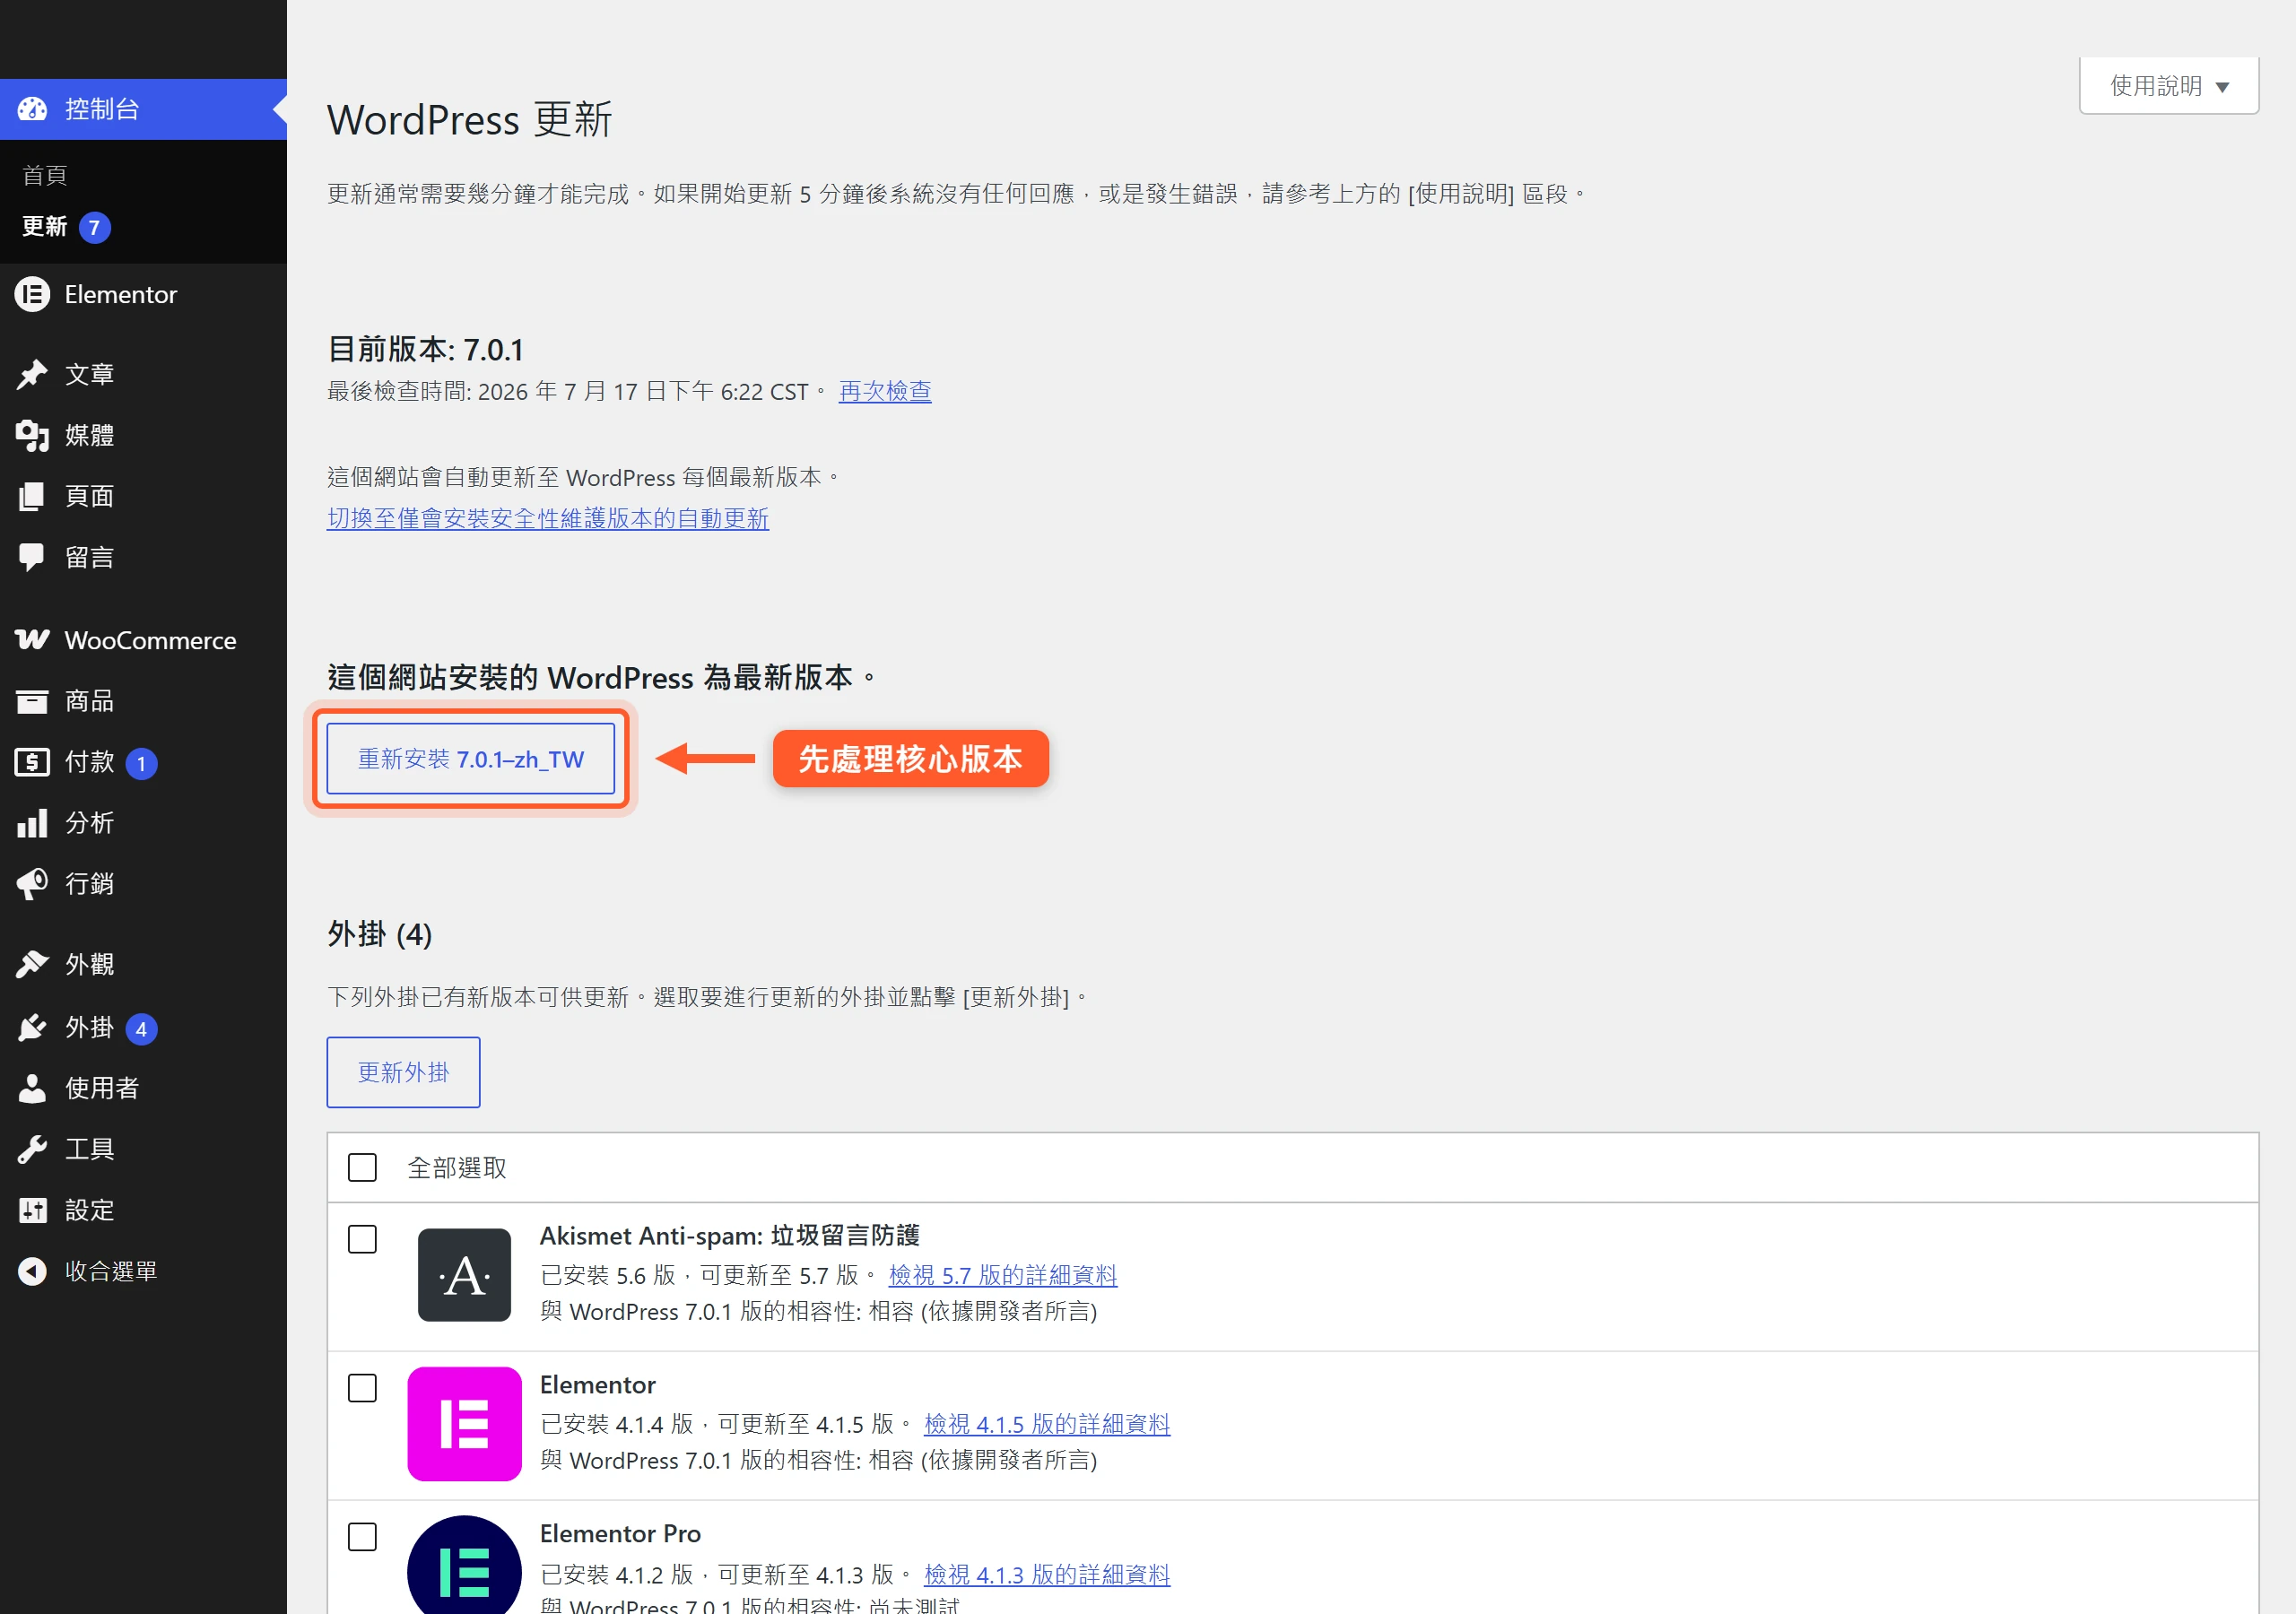Click the pages icon for 頁面
This screenshot has height=1614, width=2296.
click(x=32, y=496)
